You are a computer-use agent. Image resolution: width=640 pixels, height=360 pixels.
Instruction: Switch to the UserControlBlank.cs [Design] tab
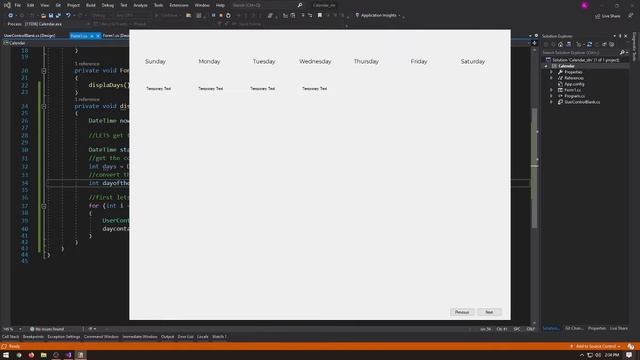click(29, 36)
